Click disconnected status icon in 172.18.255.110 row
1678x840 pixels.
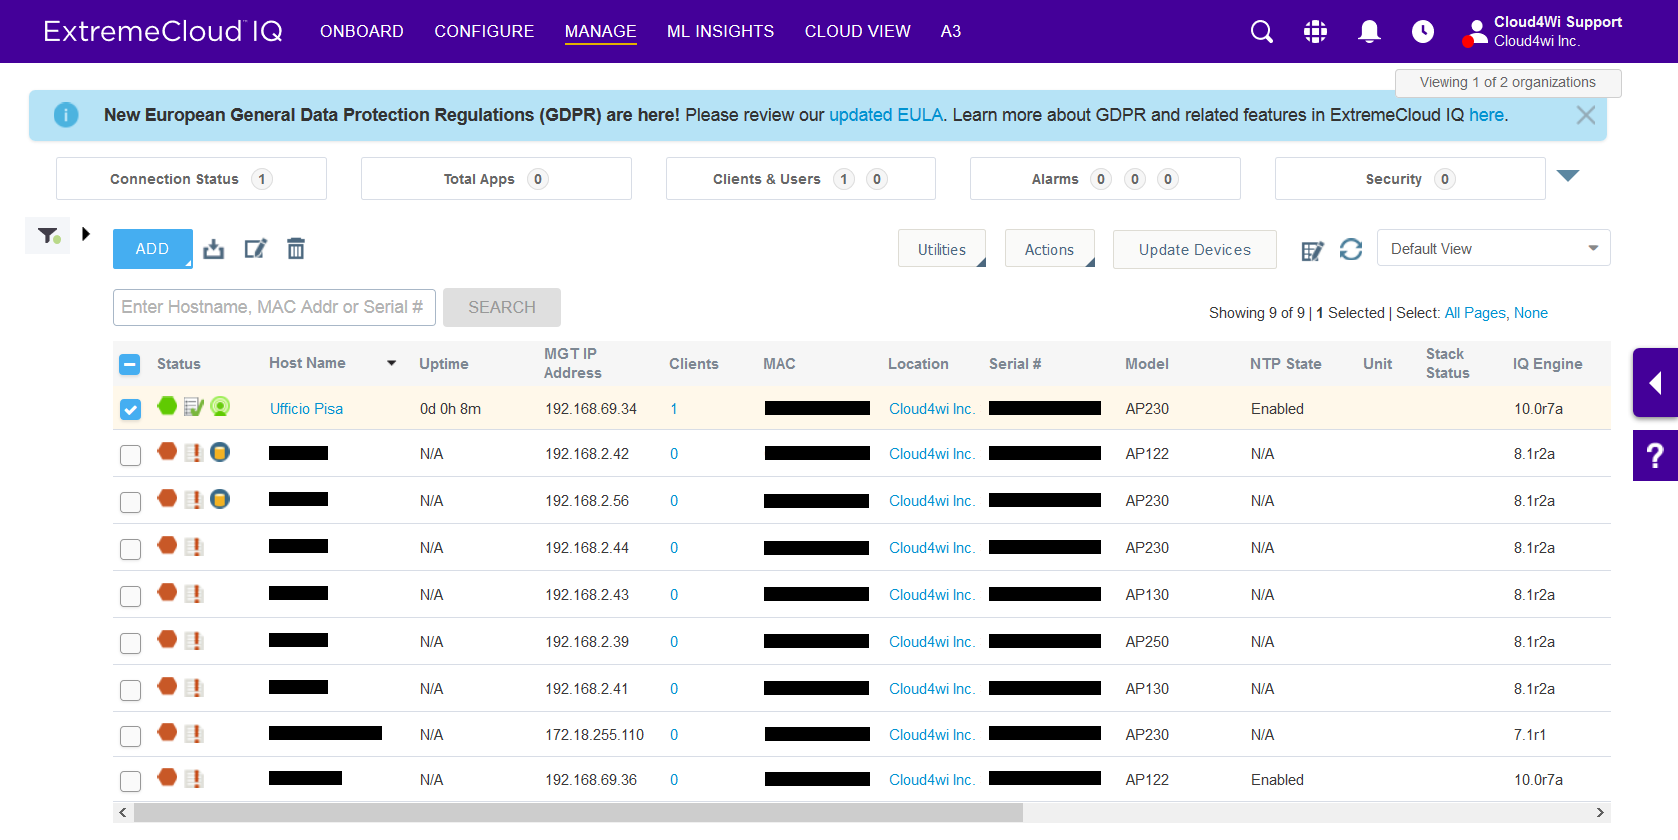(x=167, y=732)
